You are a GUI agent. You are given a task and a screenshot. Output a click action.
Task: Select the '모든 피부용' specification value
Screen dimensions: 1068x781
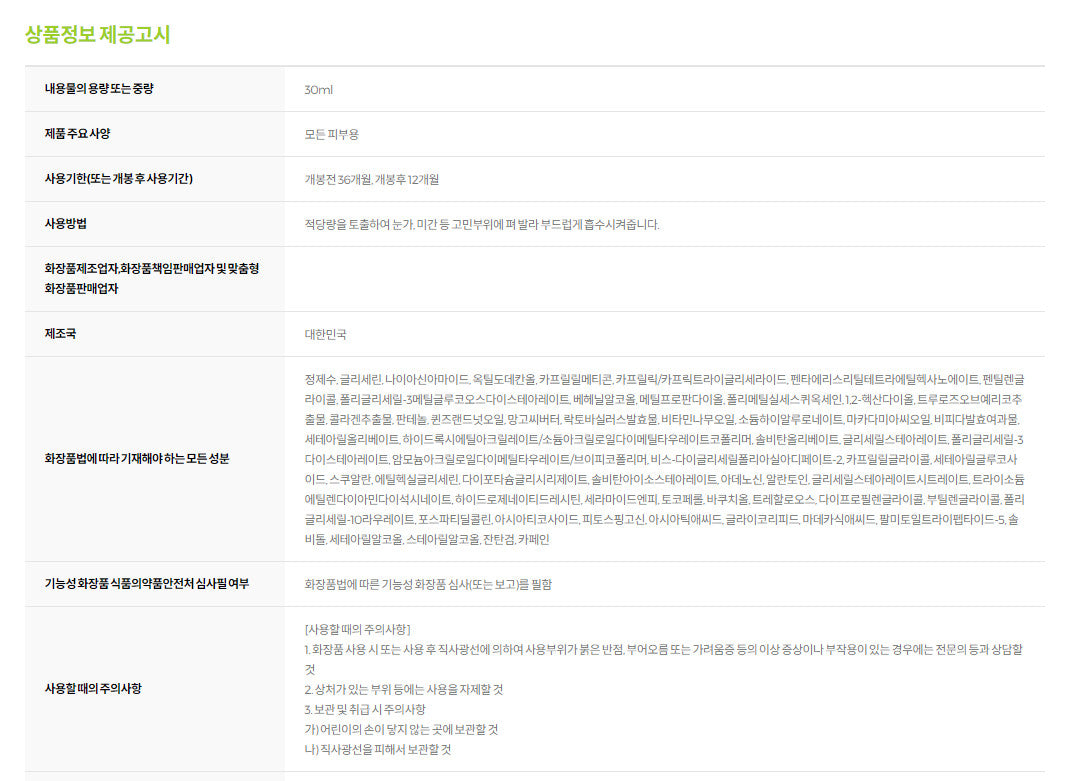(x=331, y=135)
